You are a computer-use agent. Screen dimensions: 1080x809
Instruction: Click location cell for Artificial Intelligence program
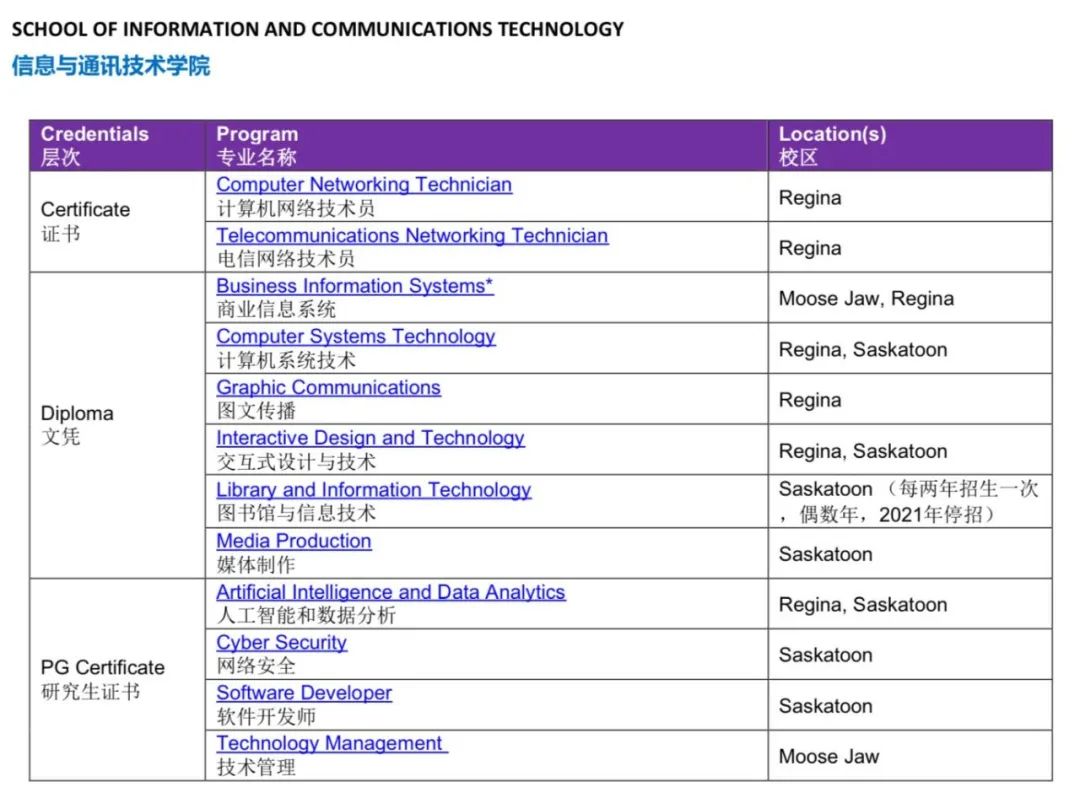[x=910, y=604]
